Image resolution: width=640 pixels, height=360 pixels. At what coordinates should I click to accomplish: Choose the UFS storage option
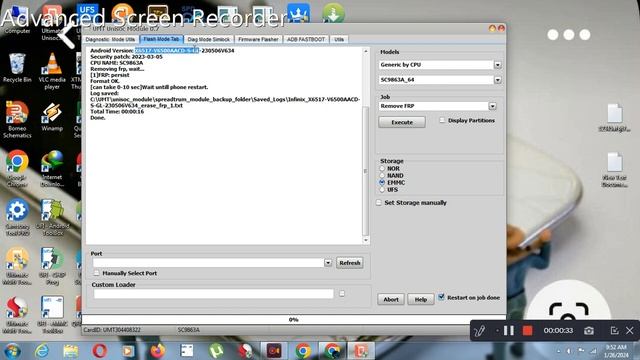coord(382,190)
